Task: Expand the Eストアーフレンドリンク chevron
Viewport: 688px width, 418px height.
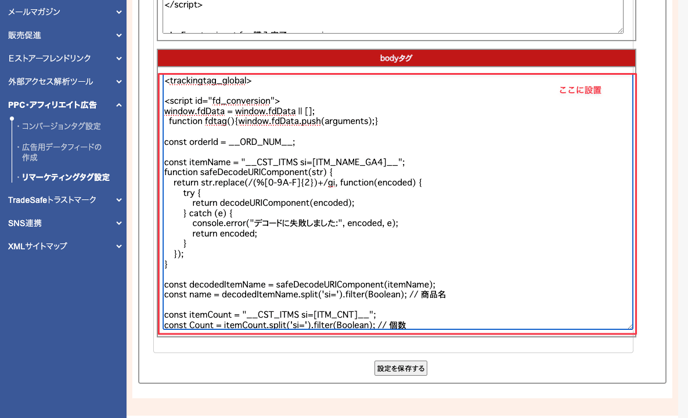Action: pyautogui.click(x=119, y=58)
